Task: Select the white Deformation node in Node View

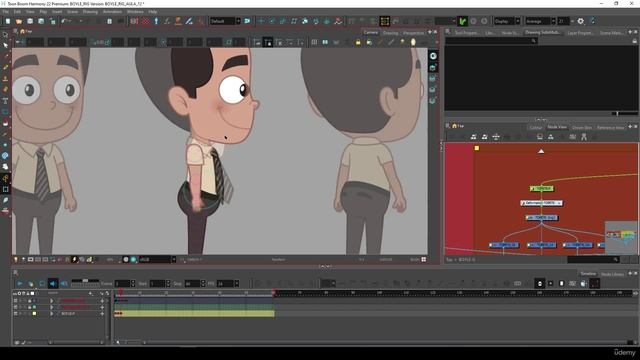Action: tap(542, 203)
